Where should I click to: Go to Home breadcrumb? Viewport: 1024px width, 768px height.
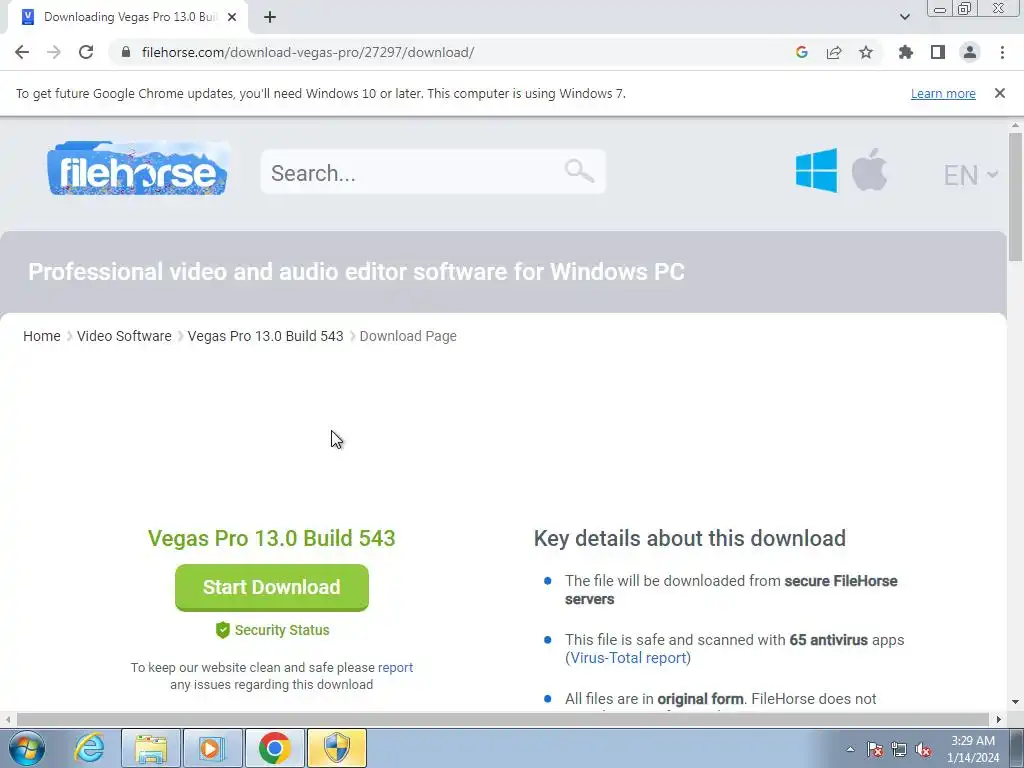[x=42, y=336]
